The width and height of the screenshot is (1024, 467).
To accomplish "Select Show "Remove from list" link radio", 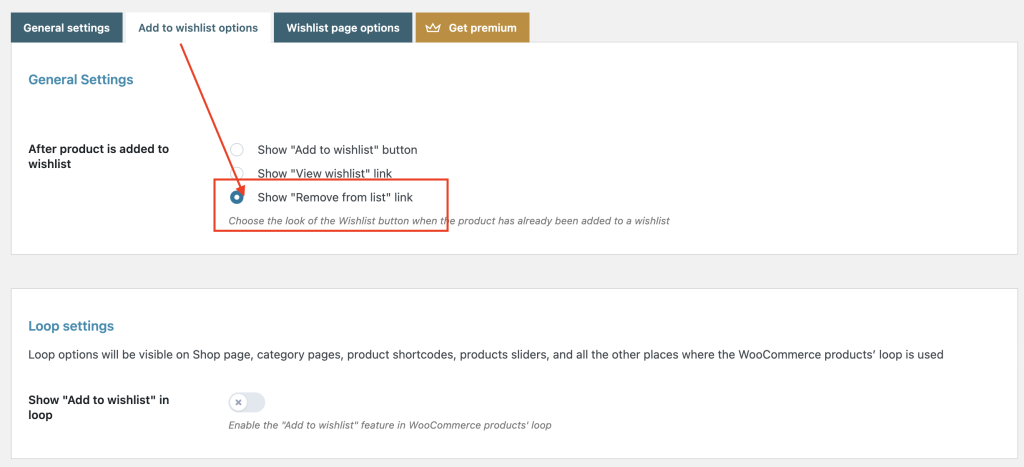I will pyautogui.click(x=237, y=197).
